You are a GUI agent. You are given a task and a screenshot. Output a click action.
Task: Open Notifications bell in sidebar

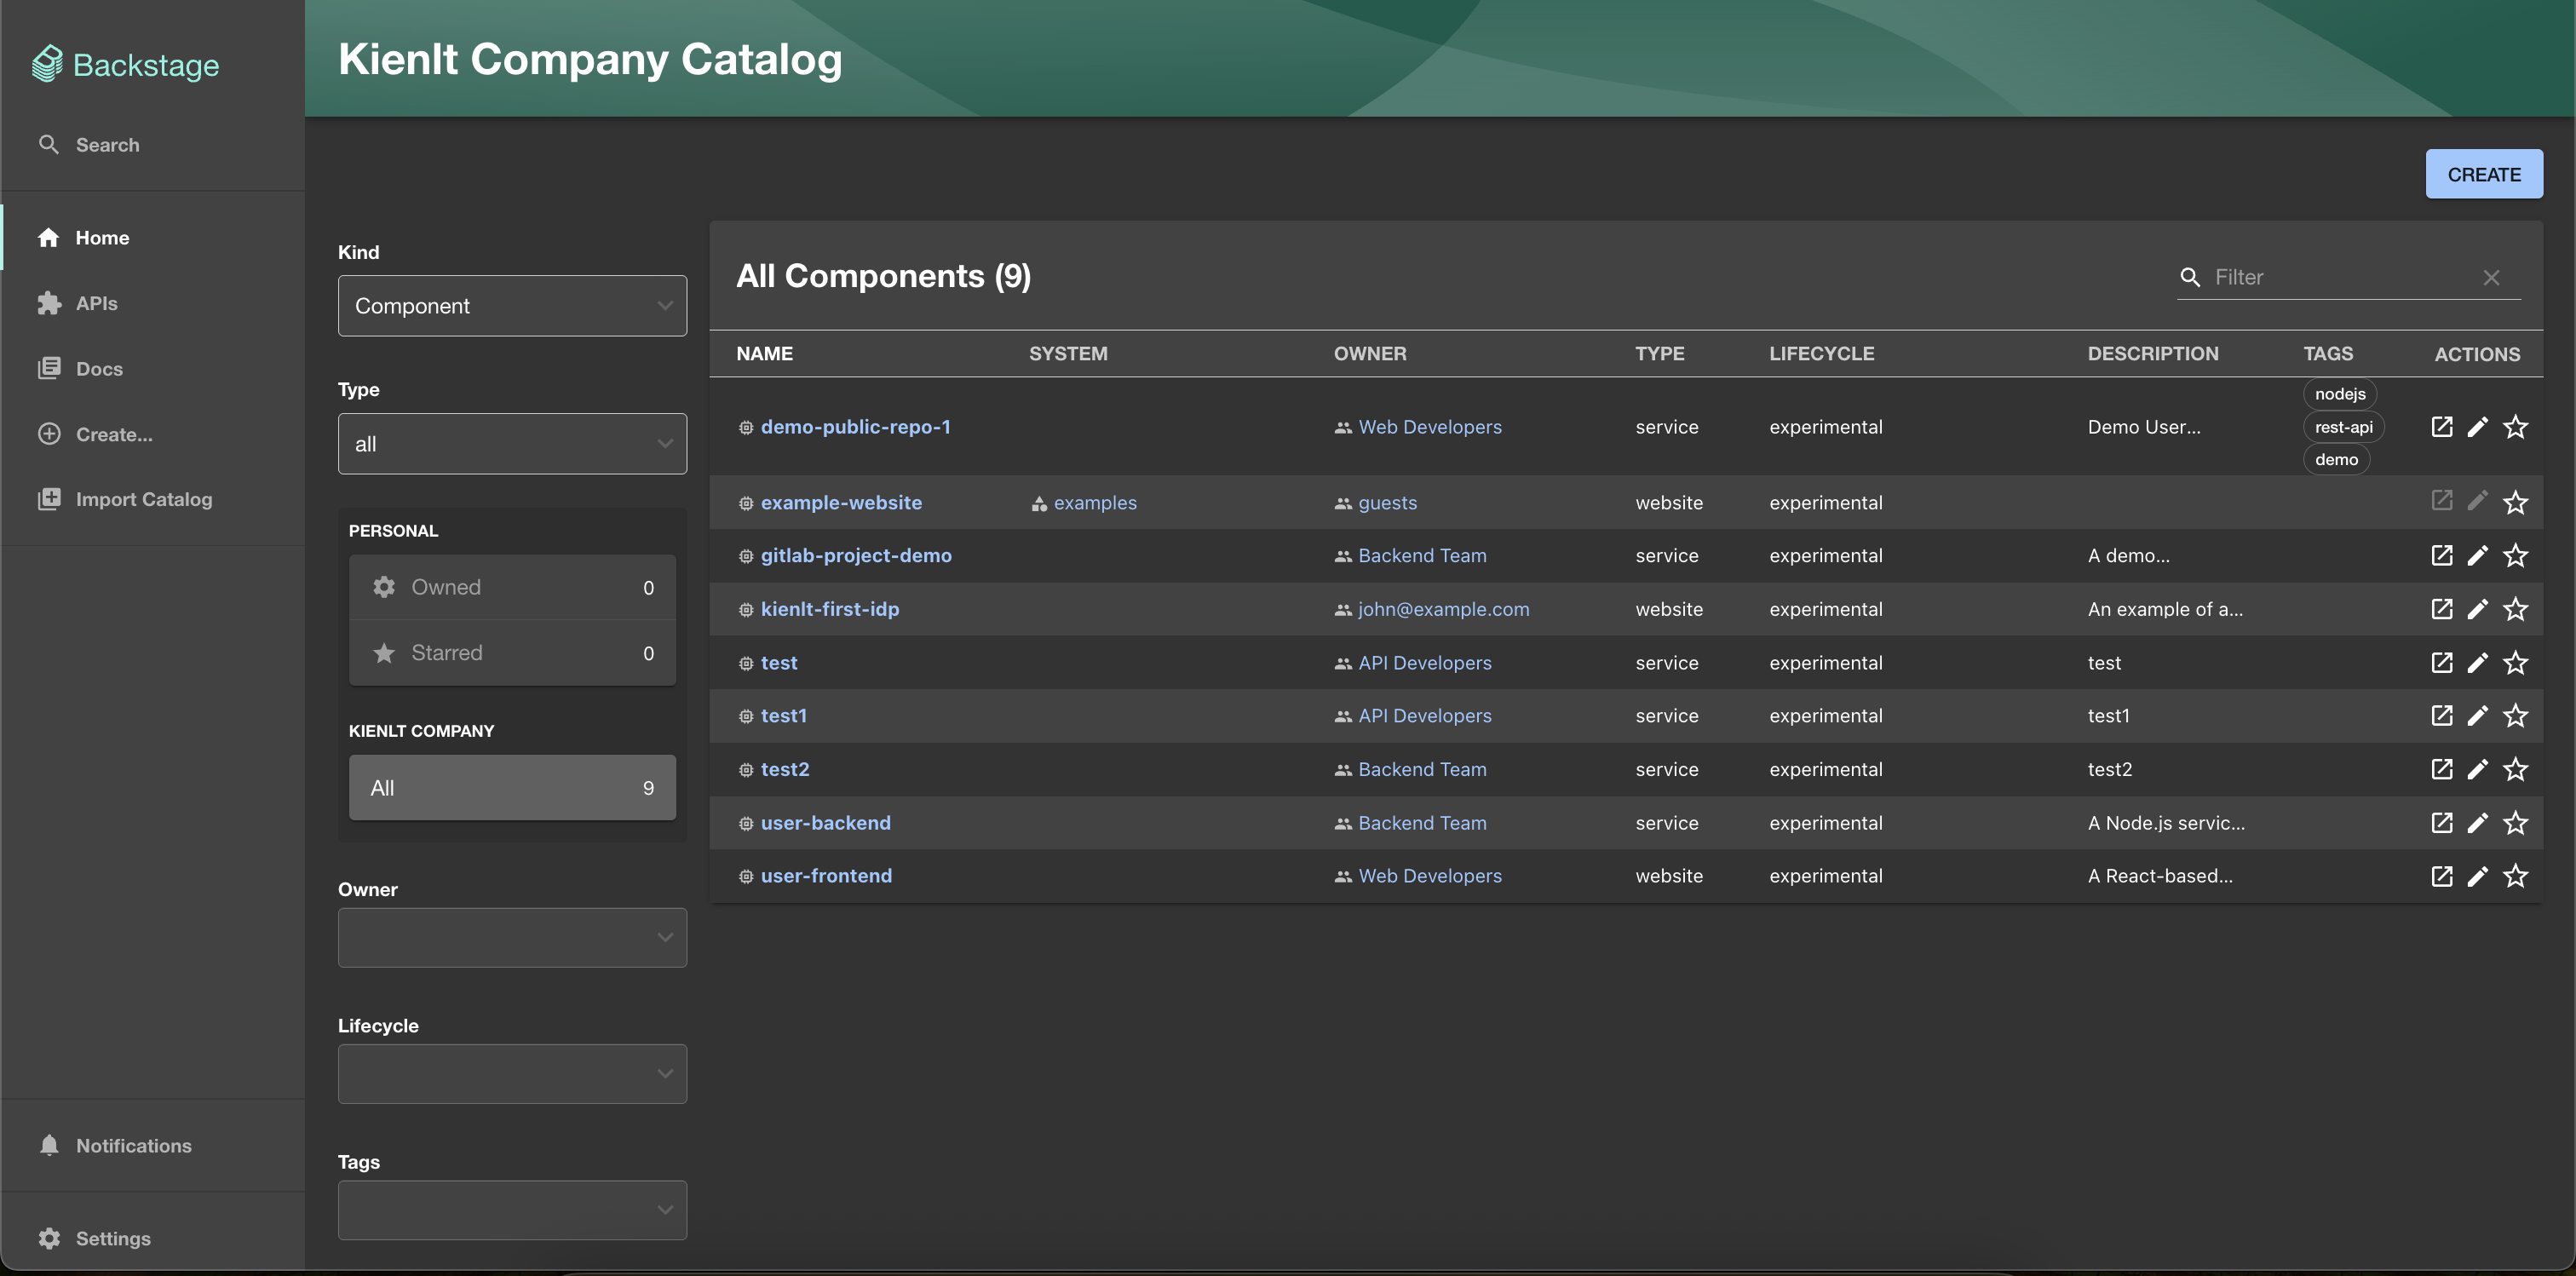pos(49,1146)
